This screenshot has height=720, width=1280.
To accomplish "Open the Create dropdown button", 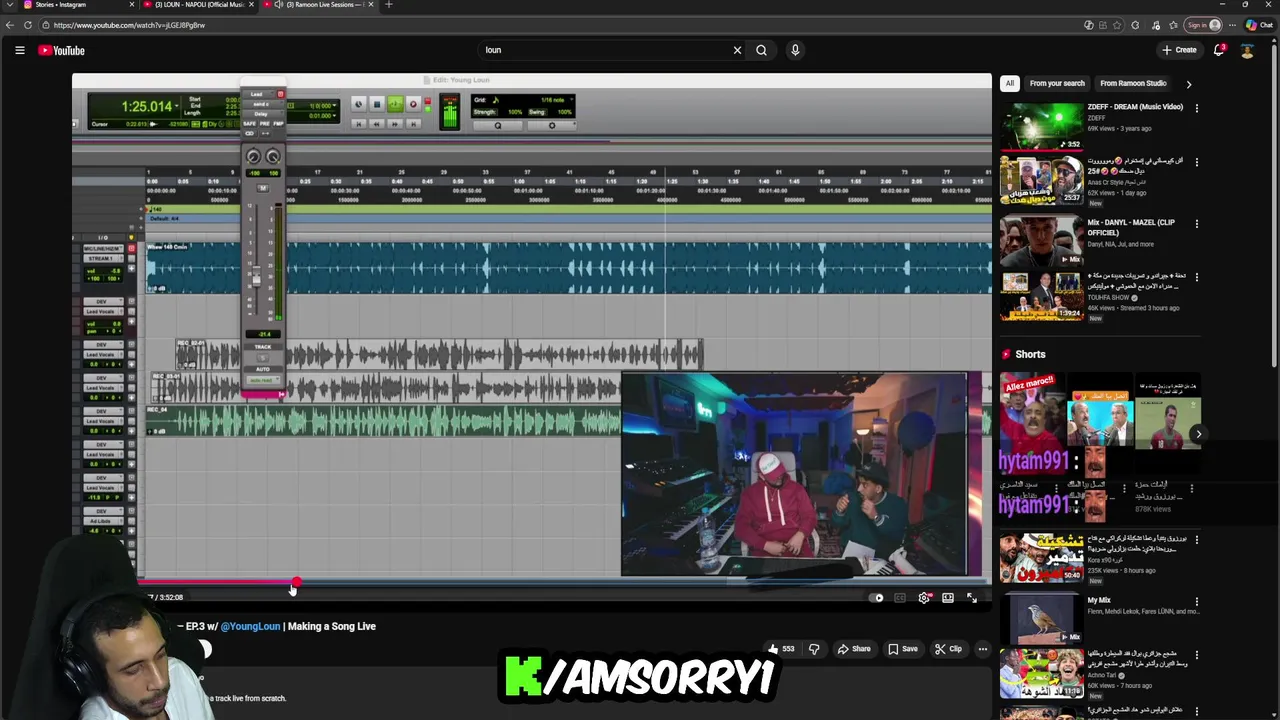I will tap(1179, 50).
